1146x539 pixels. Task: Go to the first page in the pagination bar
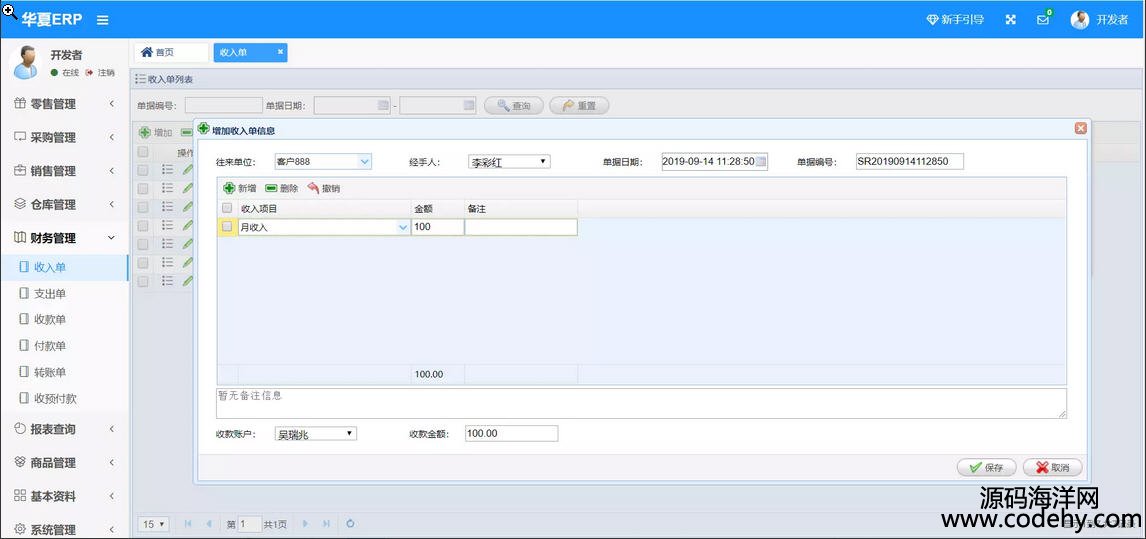188,524
